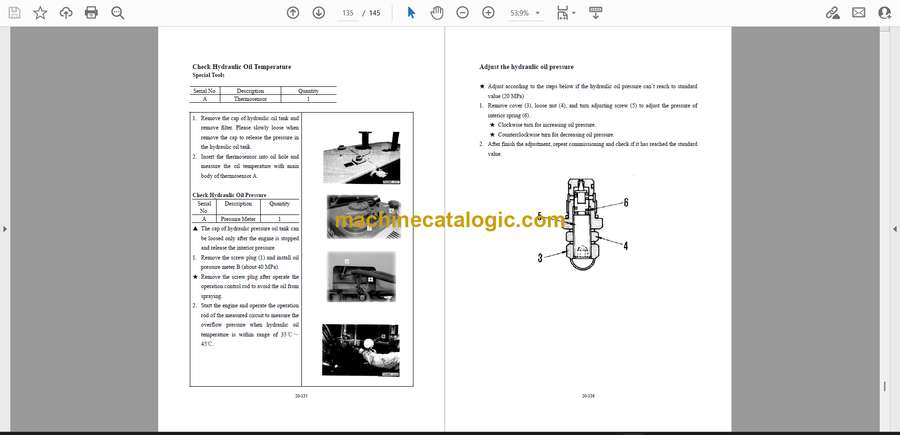Open the share with others person icon
The width and height of the screenshot is (900, 435).
point(885,13)
